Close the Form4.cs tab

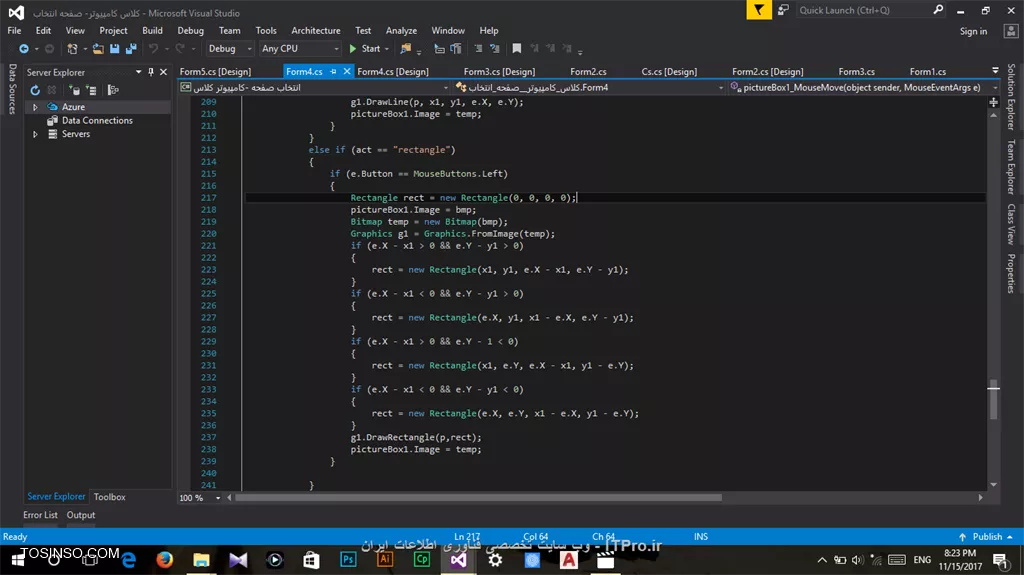tap(347, 71)
